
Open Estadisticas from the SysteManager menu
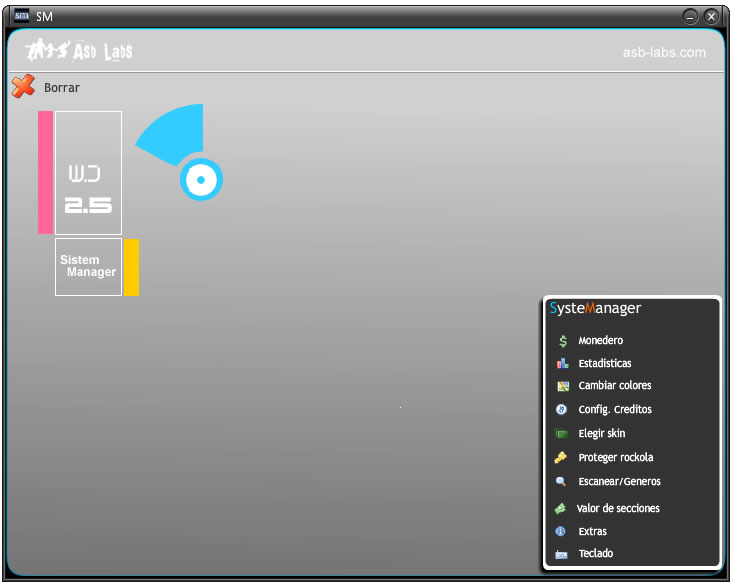click(605, 363)
